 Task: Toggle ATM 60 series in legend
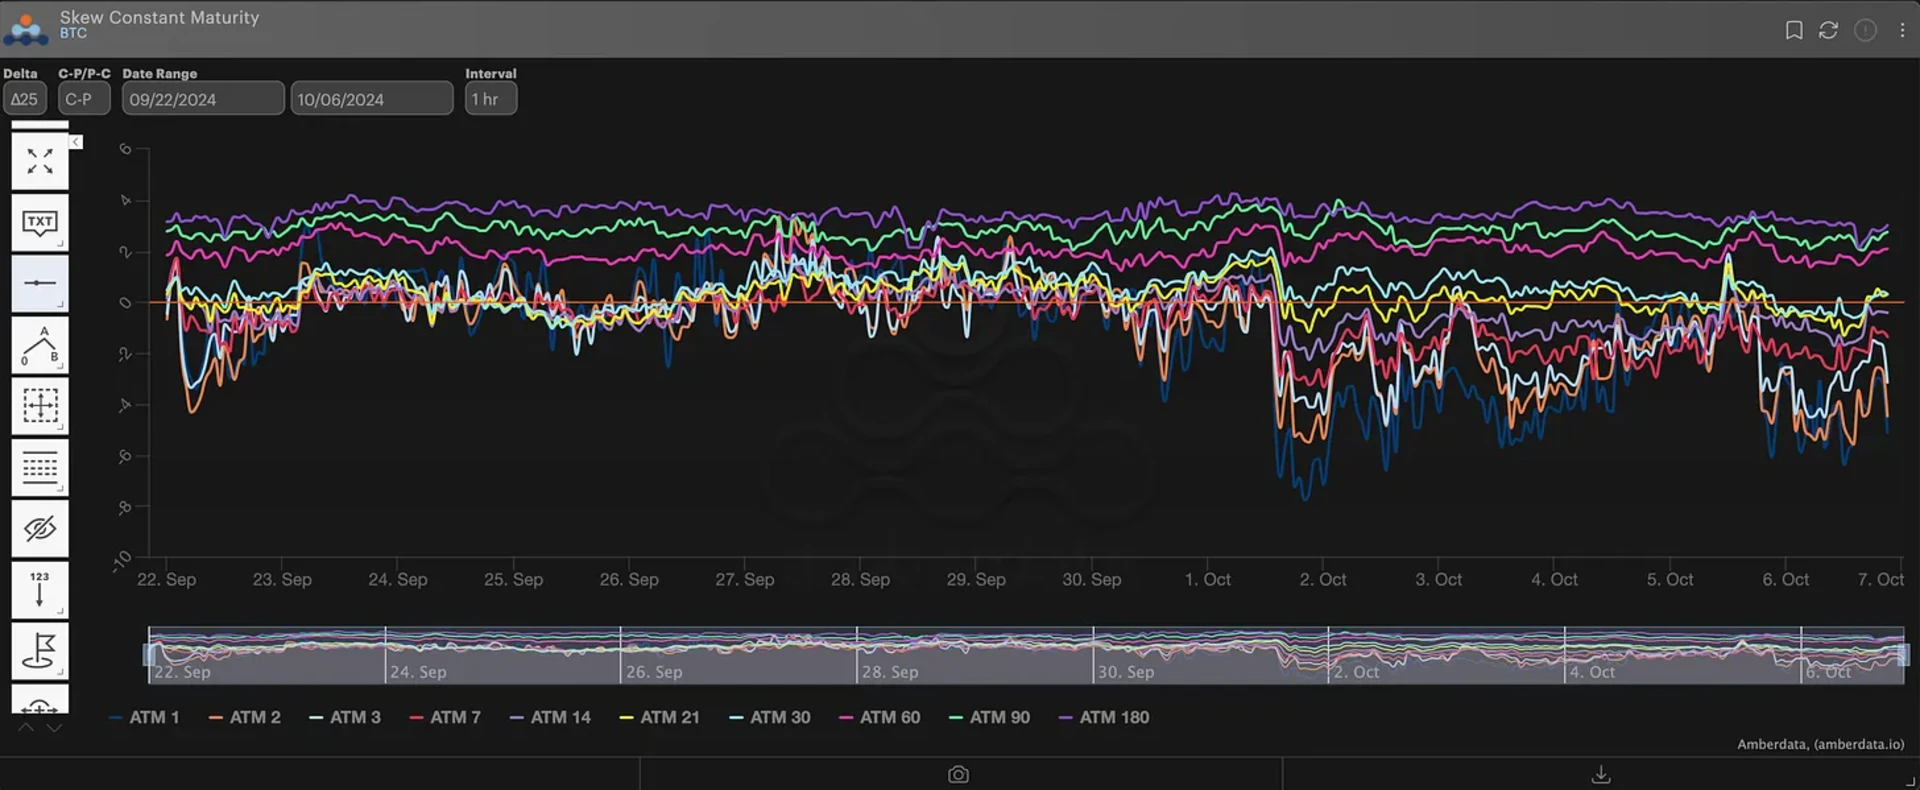coord(880,717)
